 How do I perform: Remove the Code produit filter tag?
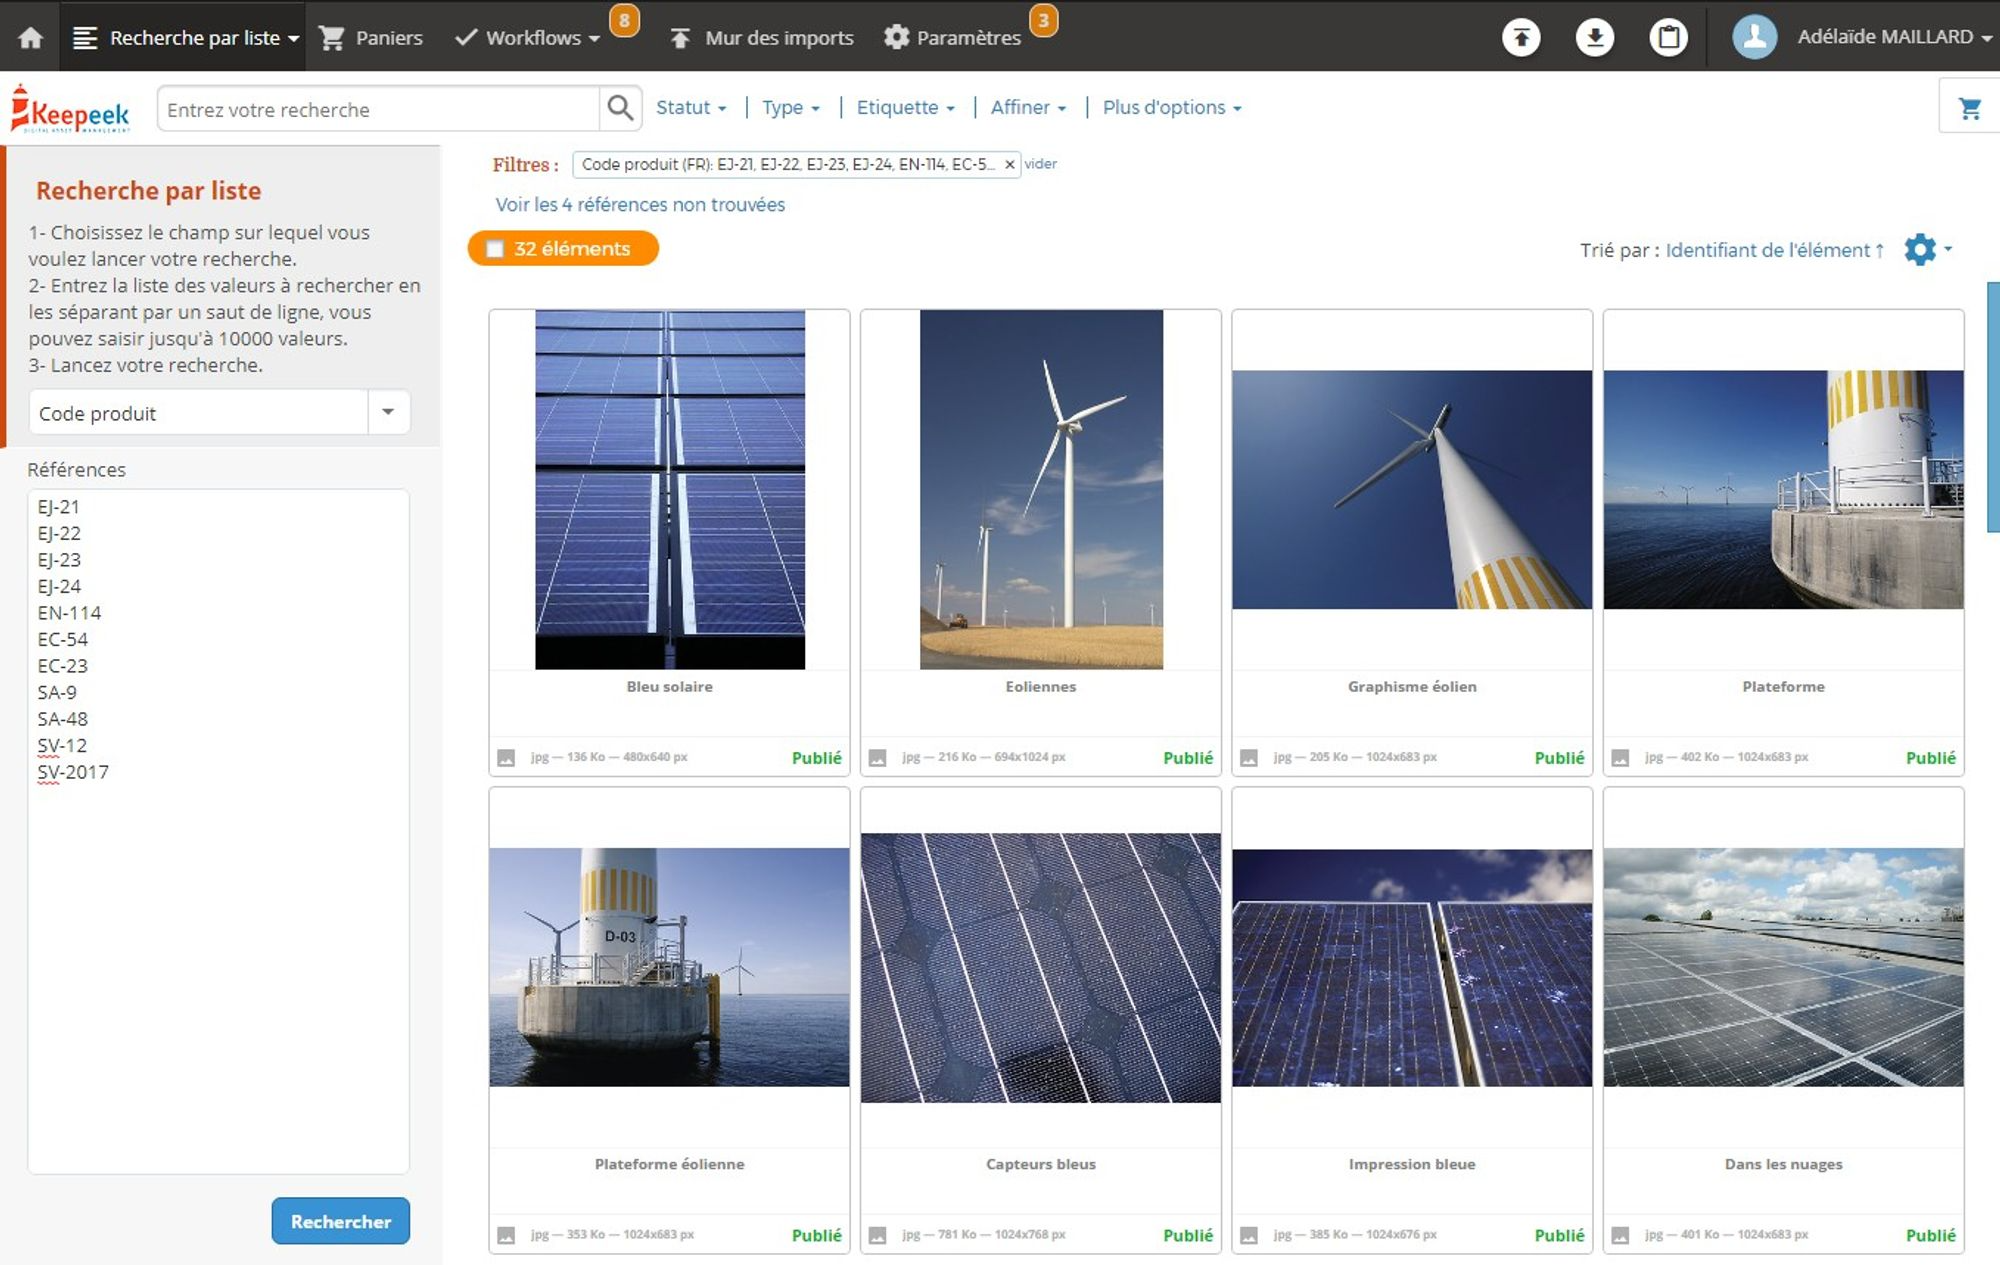[1009, 165]
